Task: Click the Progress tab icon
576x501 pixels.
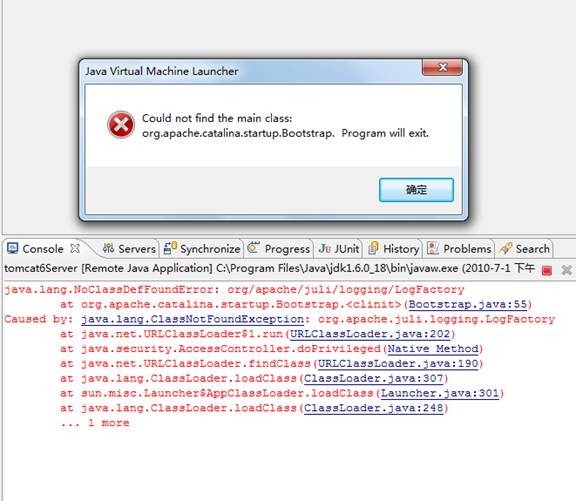Action: tap(253, 248)
